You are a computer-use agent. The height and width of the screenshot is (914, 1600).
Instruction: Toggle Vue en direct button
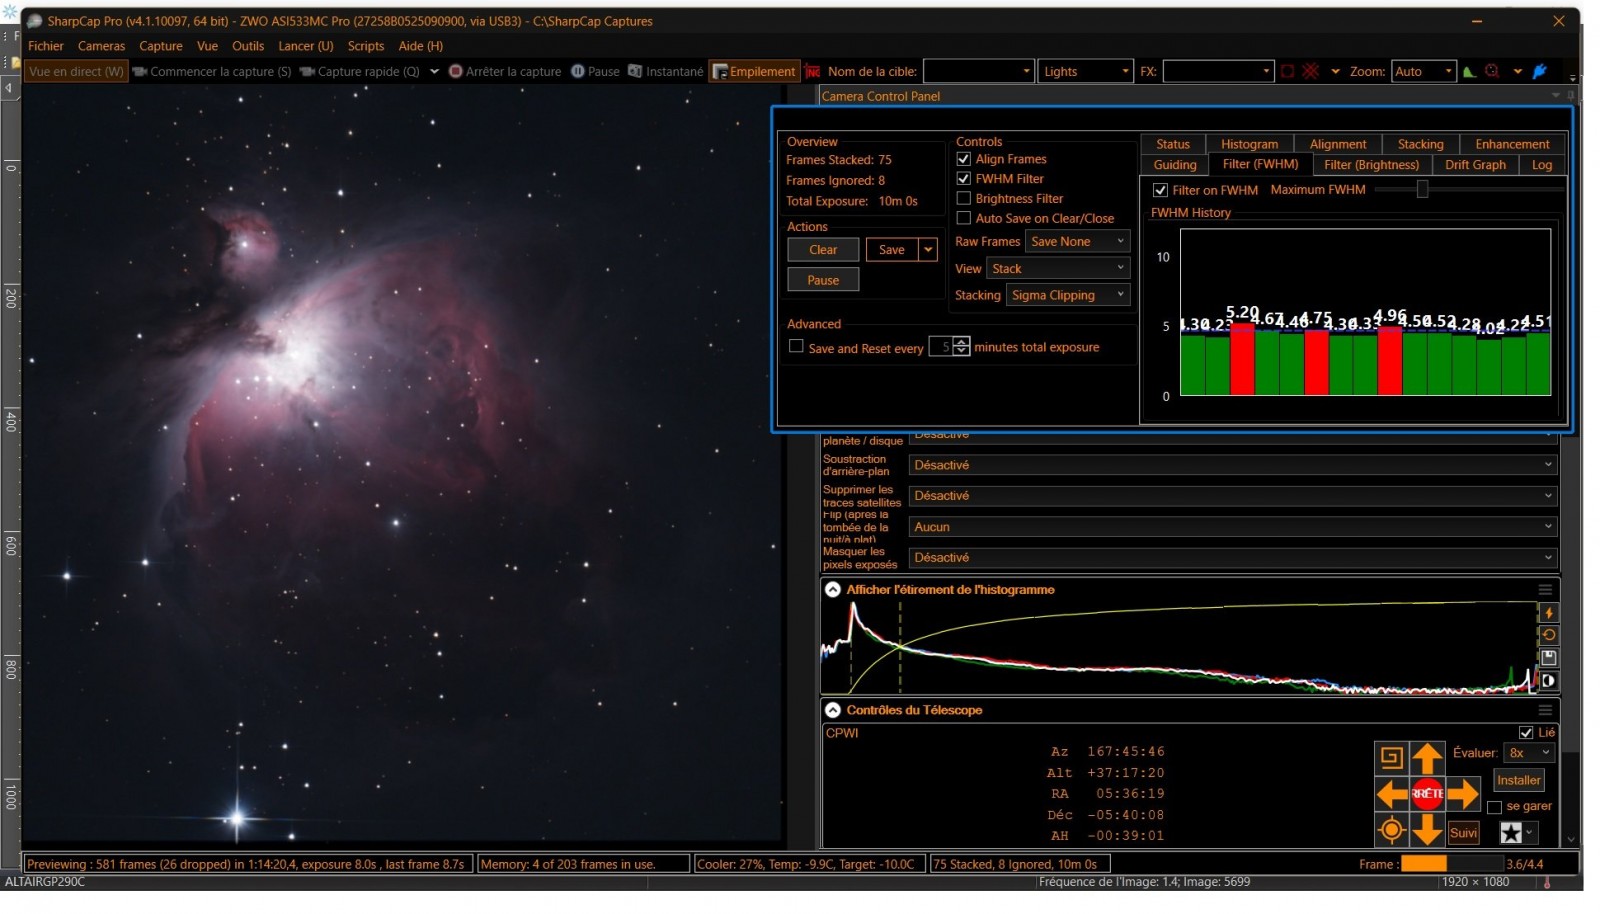76,72
